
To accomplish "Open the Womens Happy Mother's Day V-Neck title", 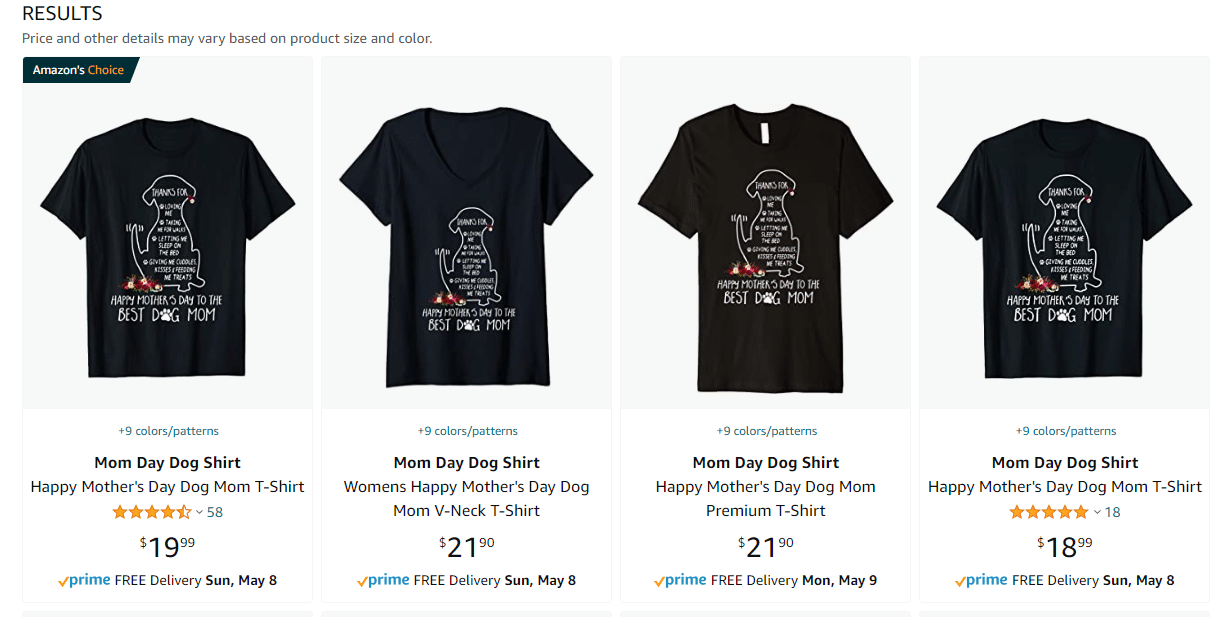I will click(x=467, y=498).
